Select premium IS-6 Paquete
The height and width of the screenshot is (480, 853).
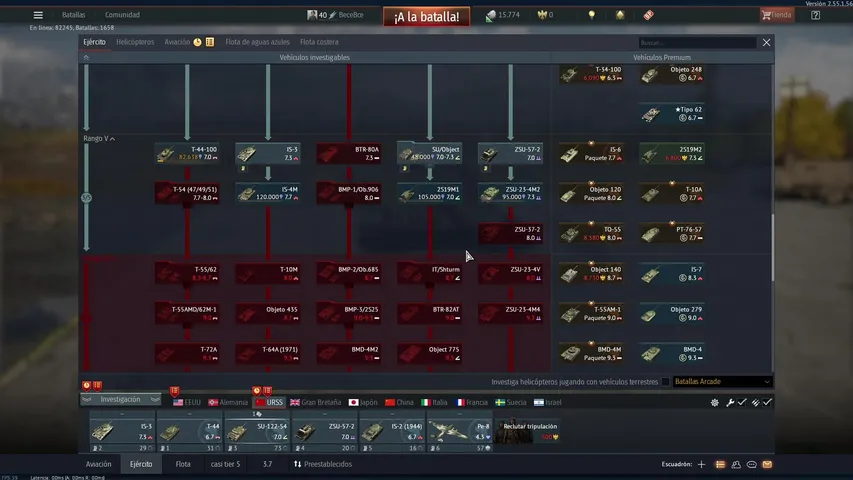click(x=591, y=153)
